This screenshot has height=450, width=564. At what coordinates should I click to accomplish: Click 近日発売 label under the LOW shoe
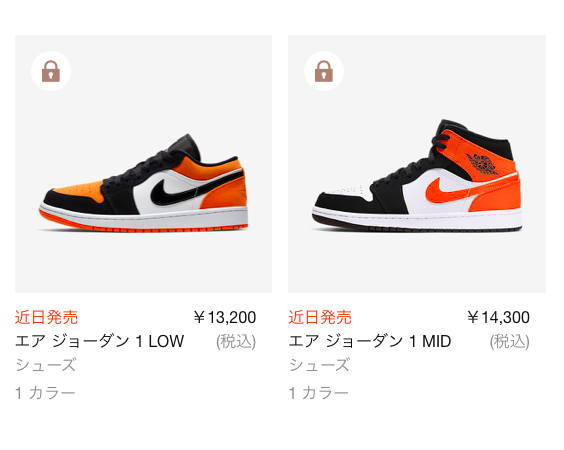point(46,317)
